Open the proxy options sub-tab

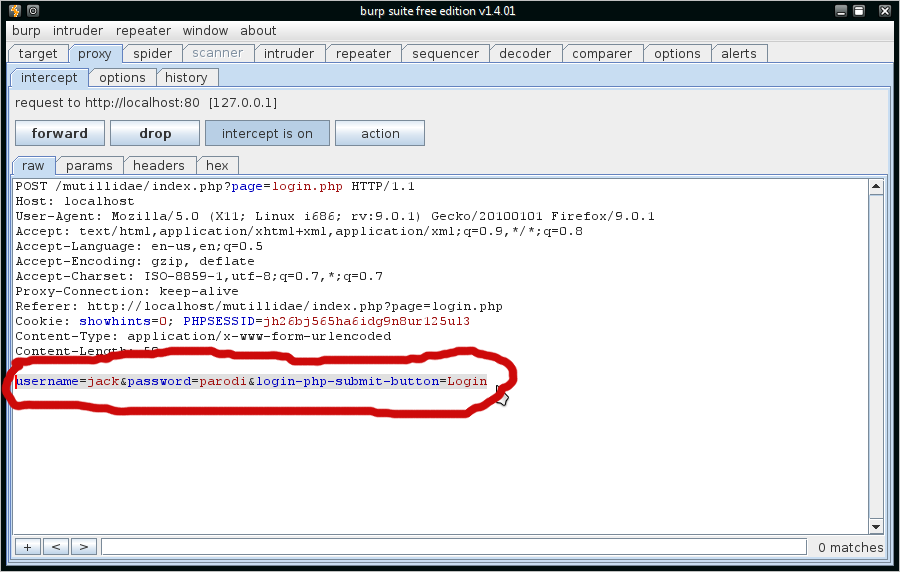coord(122,77)
